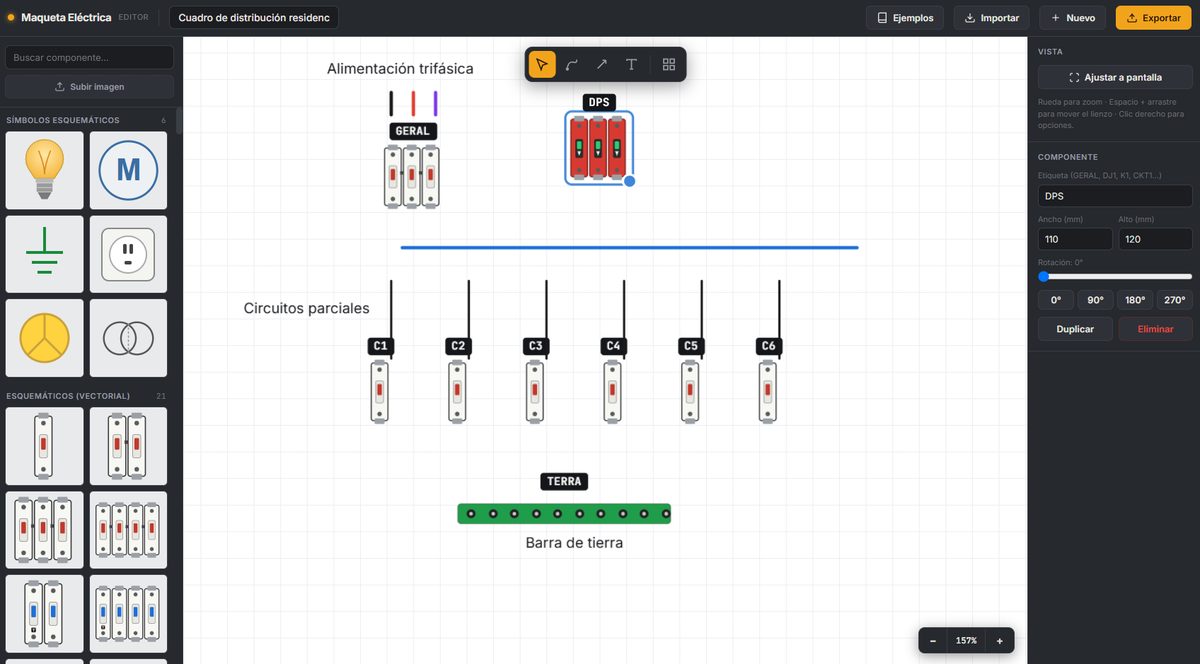Click the zoom in plus button
This screenshot has height=664, width=1200.
coord(999,640)
